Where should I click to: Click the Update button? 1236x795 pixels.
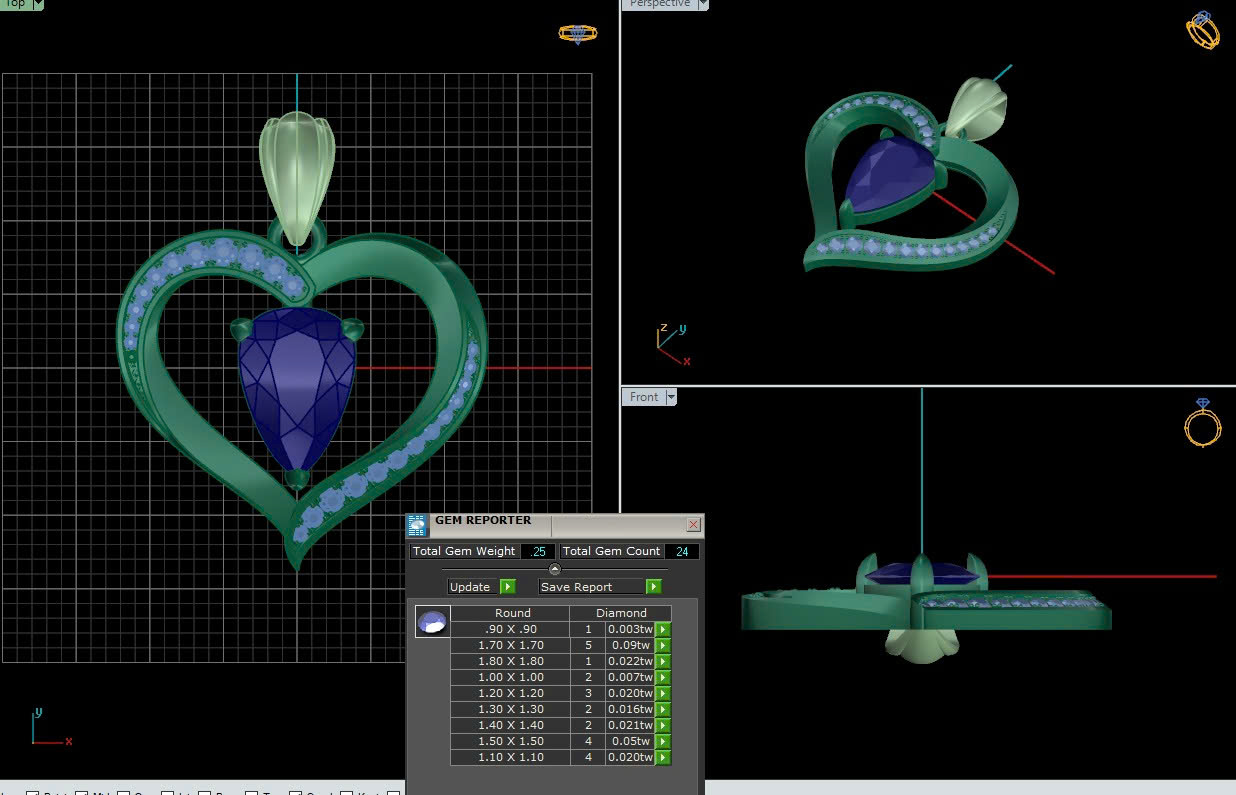point(471,587)
